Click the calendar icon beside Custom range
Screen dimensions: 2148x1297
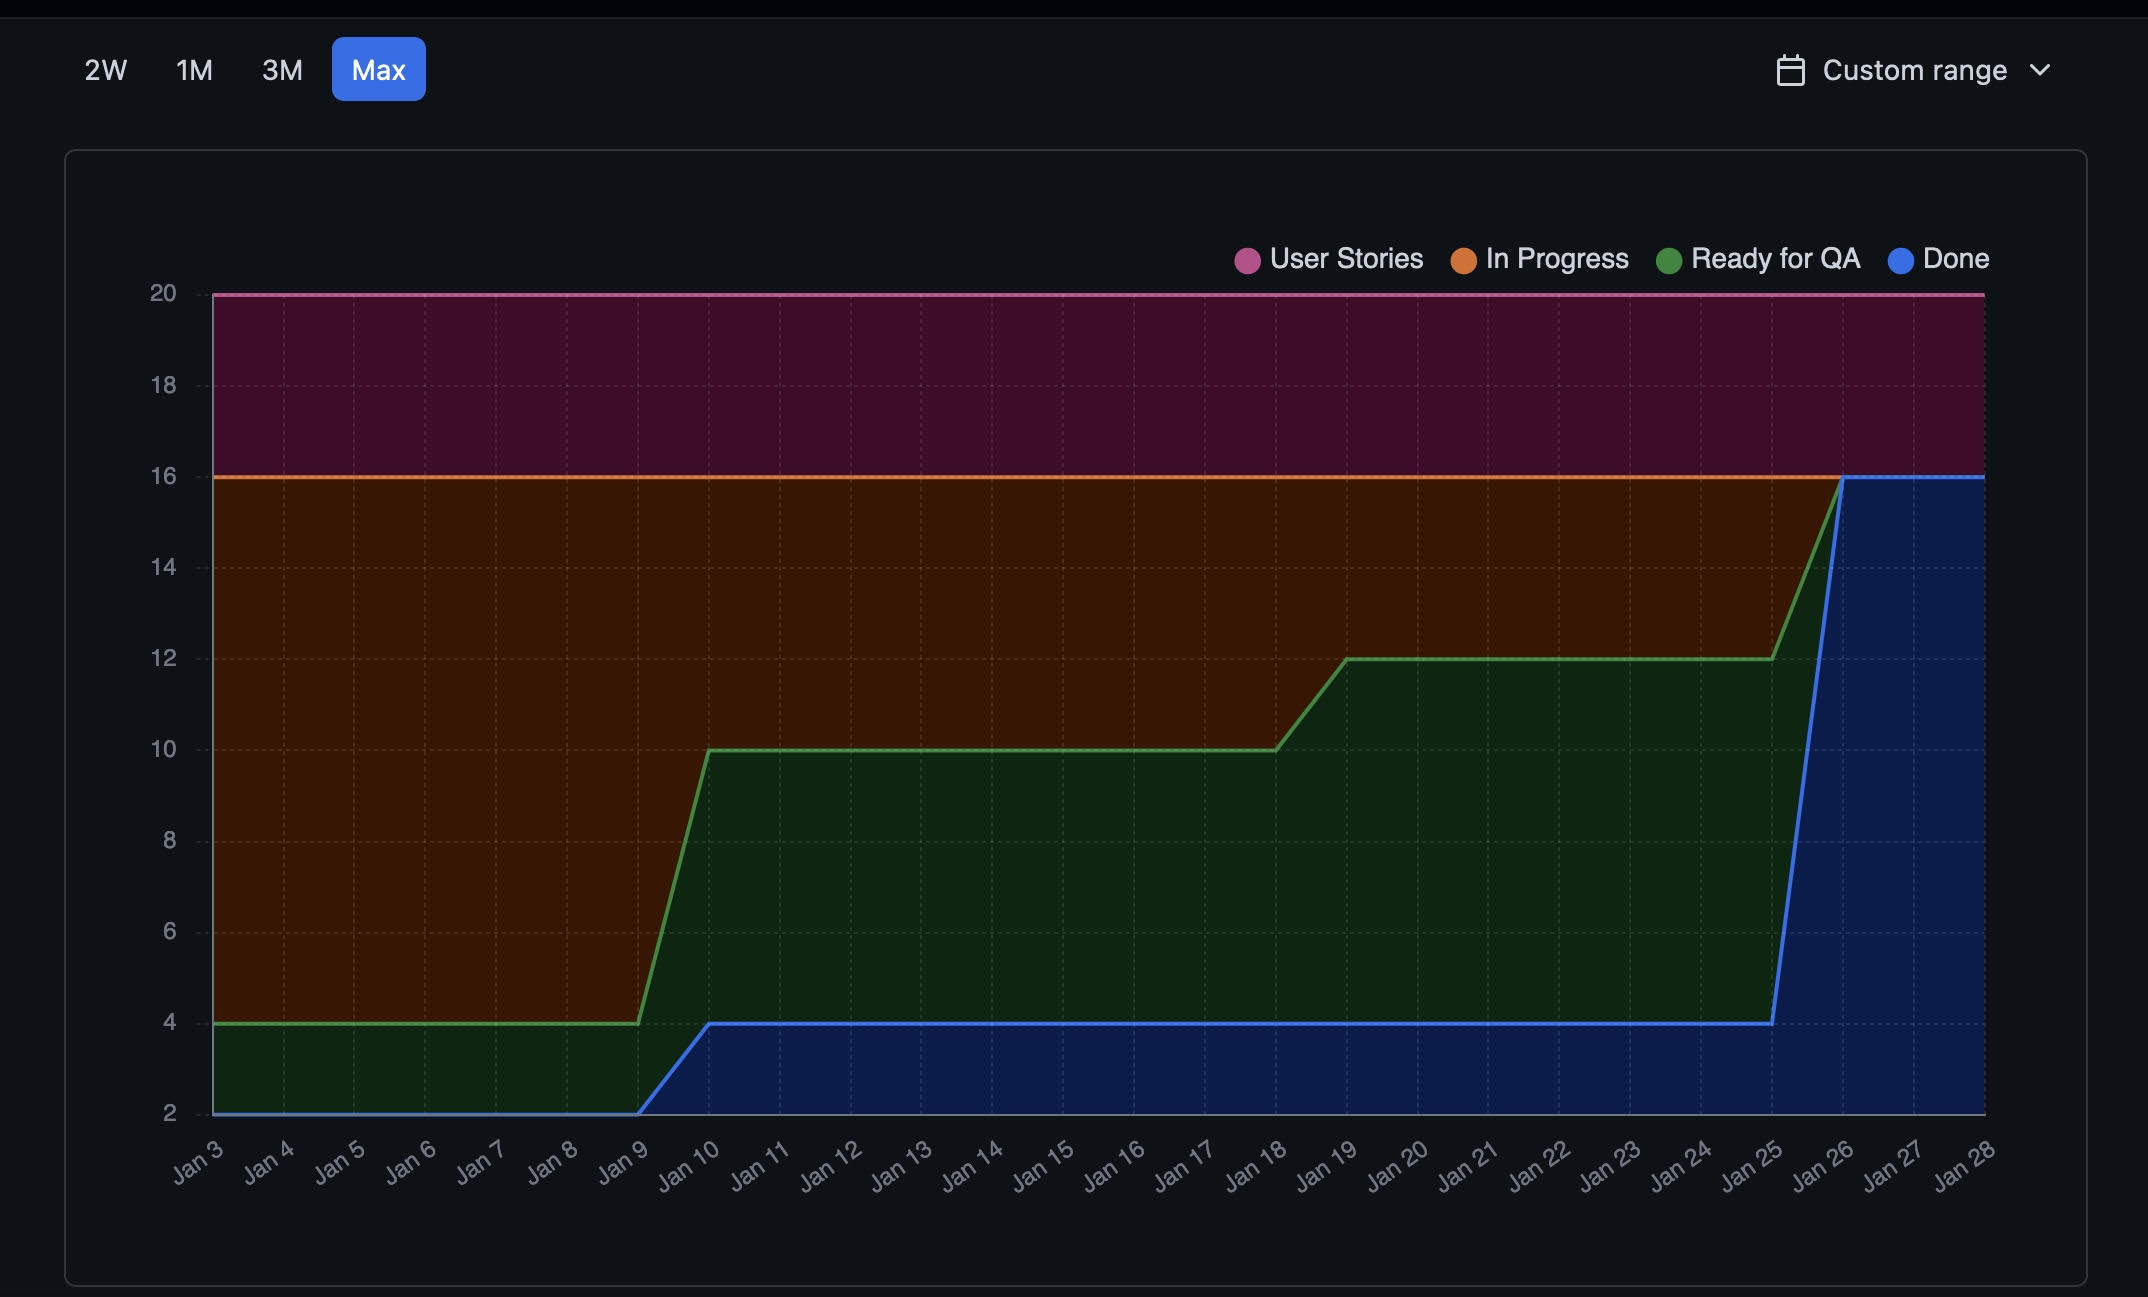[x=1790, y=70]
